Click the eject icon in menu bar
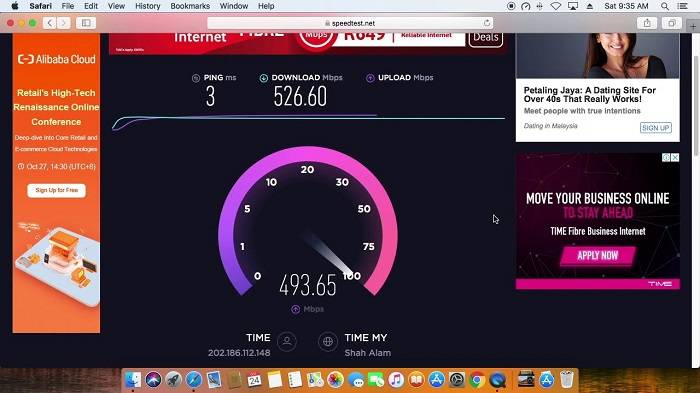Image resolution: width=700 pixels, height=393 pixels. coord(590,6)
